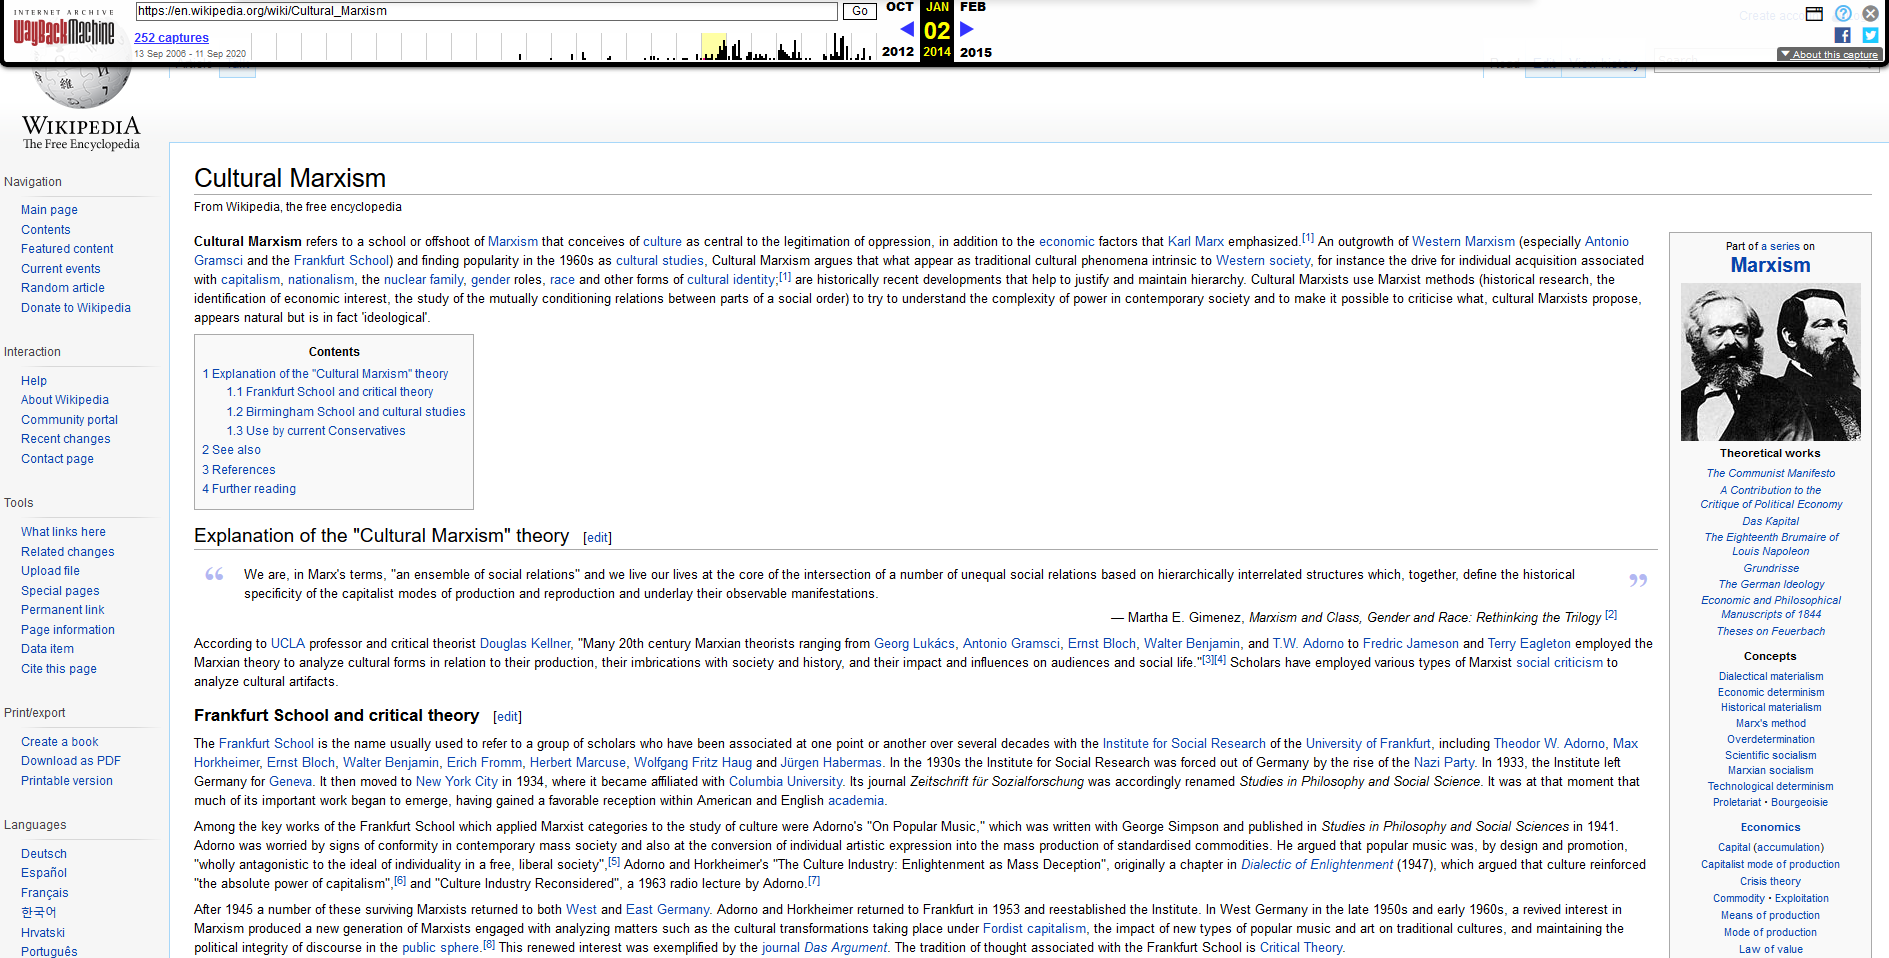The width and height of the screenshot is (1889, 958).
Task: Open Douglas Kellner link
Action: coord(525,644)
